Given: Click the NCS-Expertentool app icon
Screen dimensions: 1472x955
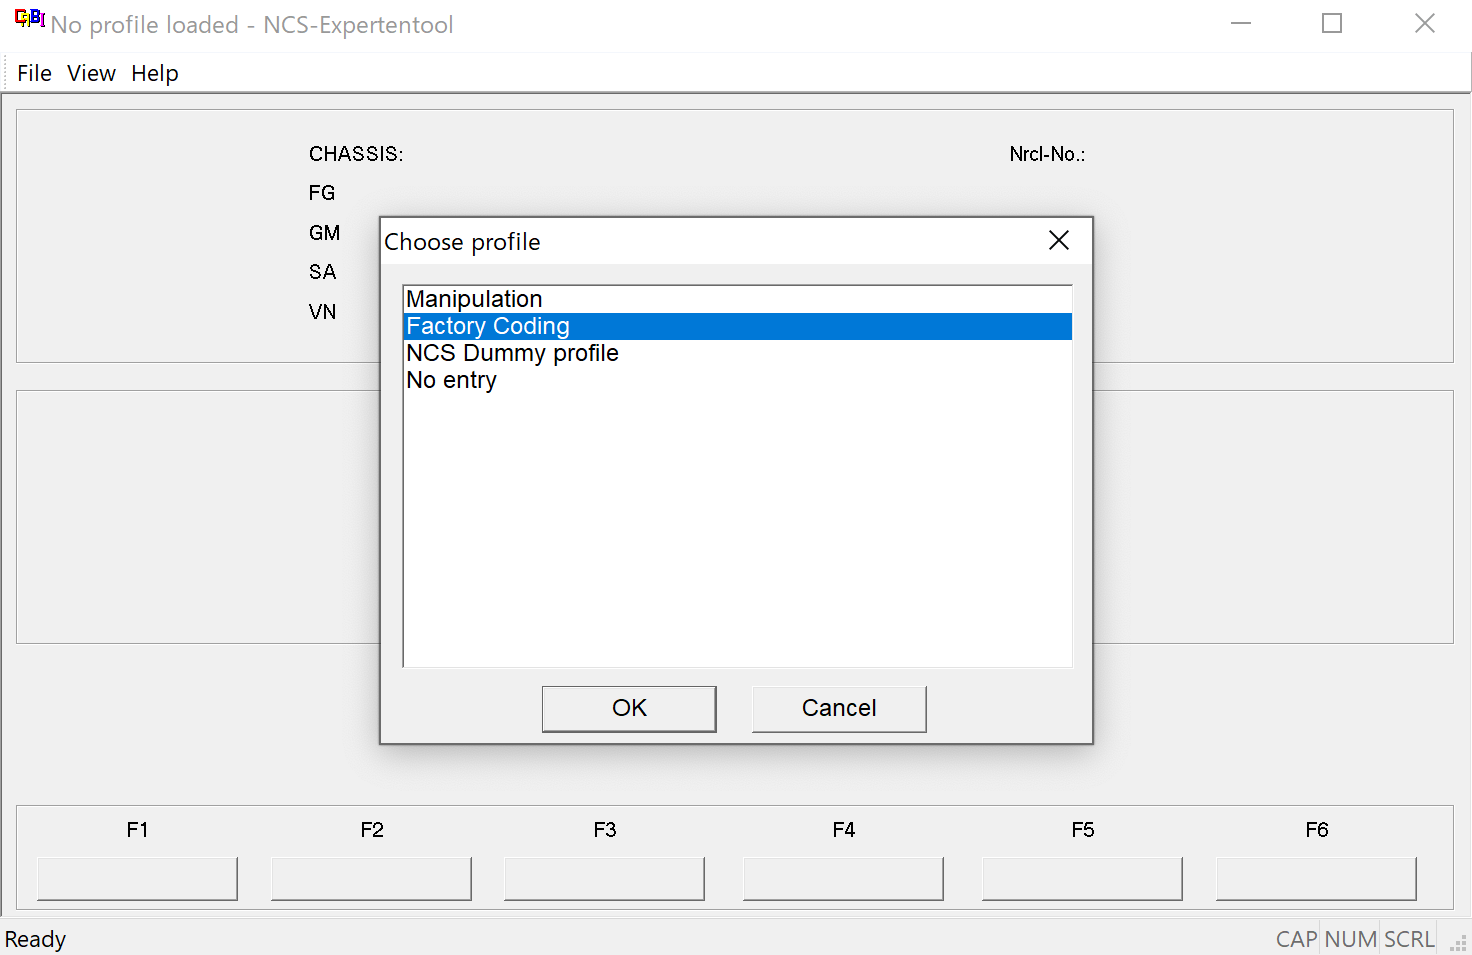Looking at the screenshot, I should 30,19.
